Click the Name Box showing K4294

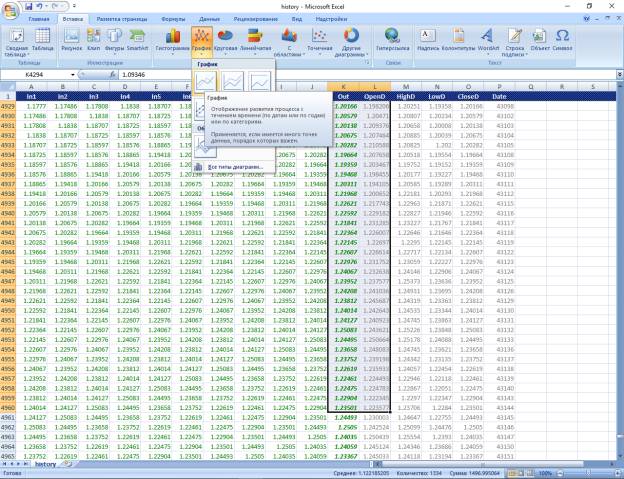(40, 75)
